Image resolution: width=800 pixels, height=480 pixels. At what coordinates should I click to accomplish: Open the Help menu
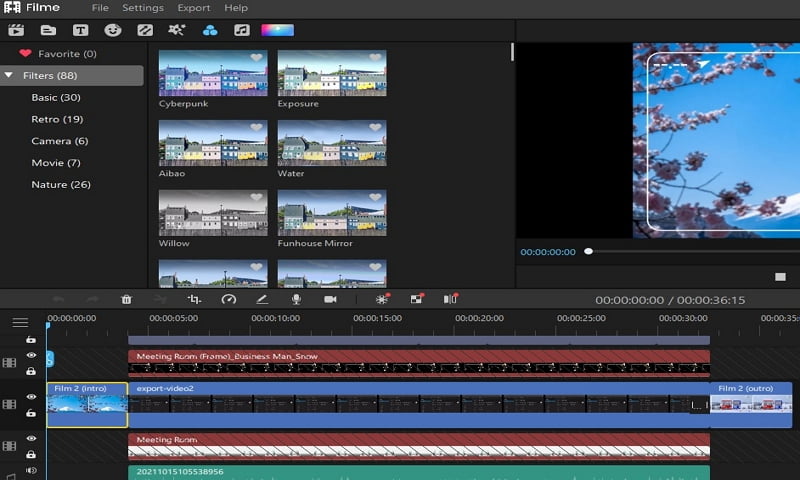click(x=236, y=8)
